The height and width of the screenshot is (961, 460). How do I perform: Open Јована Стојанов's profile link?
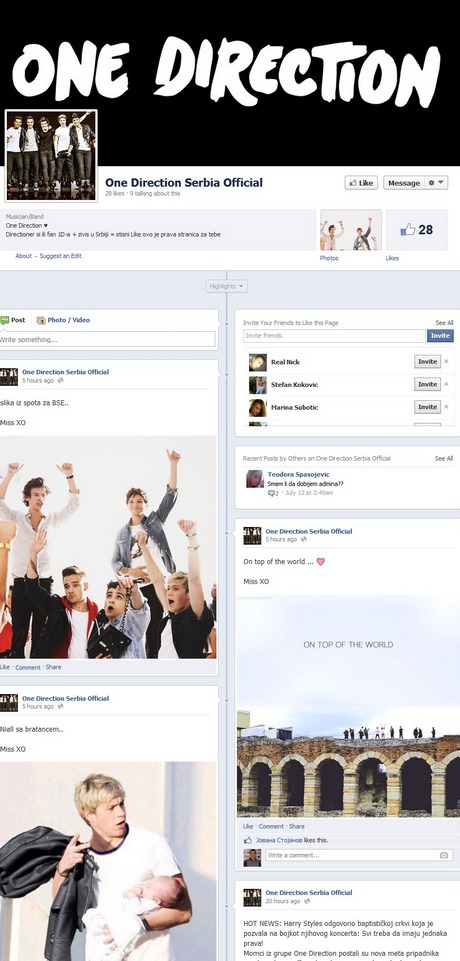[278, 840]
